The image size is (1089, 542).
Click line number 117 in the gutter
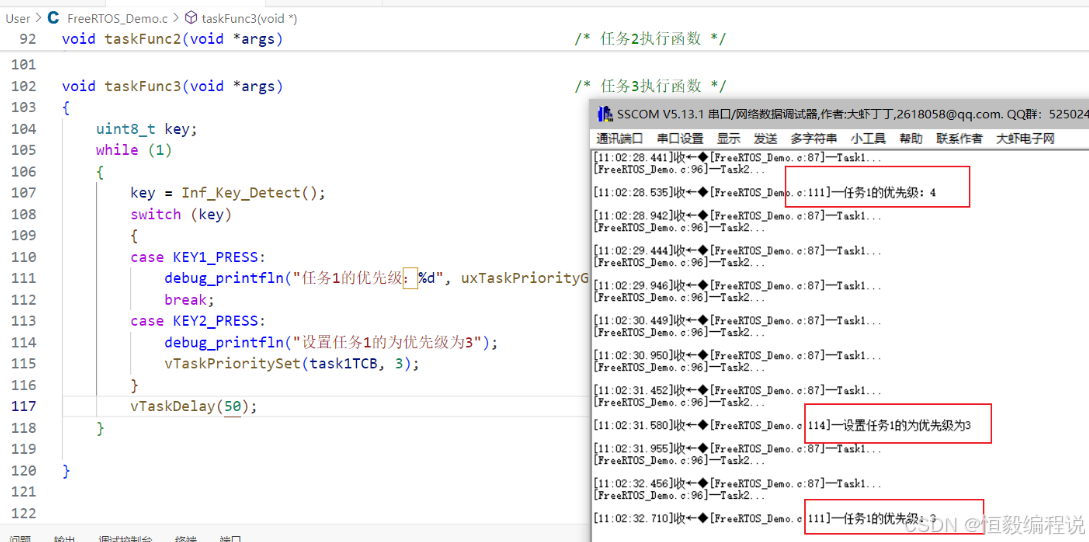(x=24, y=406)
